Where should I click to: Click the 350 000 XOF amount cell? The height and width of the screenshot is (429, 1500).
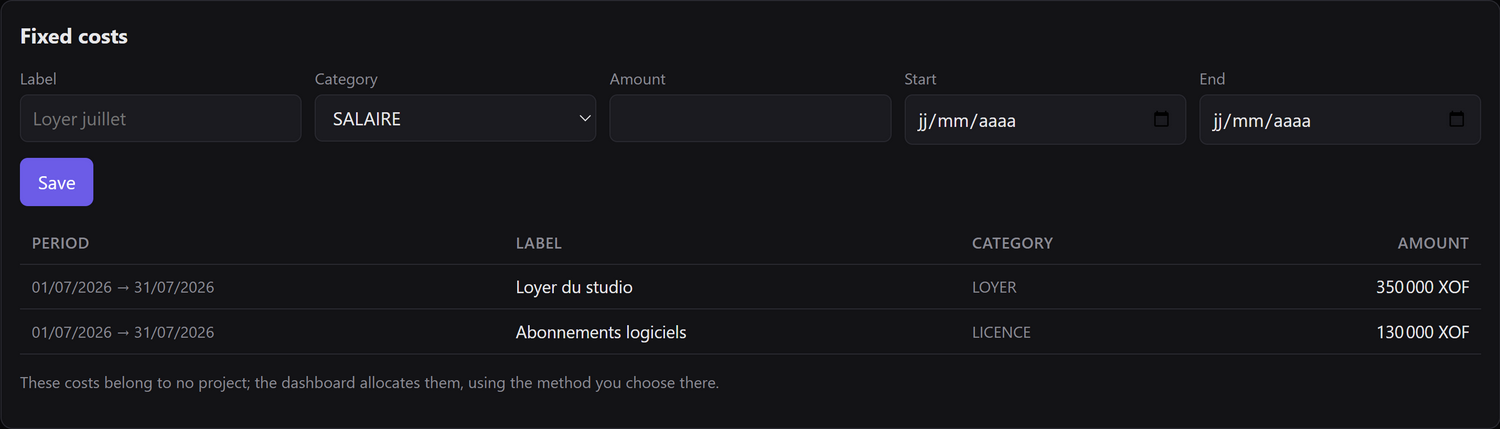click(1422, 287)
